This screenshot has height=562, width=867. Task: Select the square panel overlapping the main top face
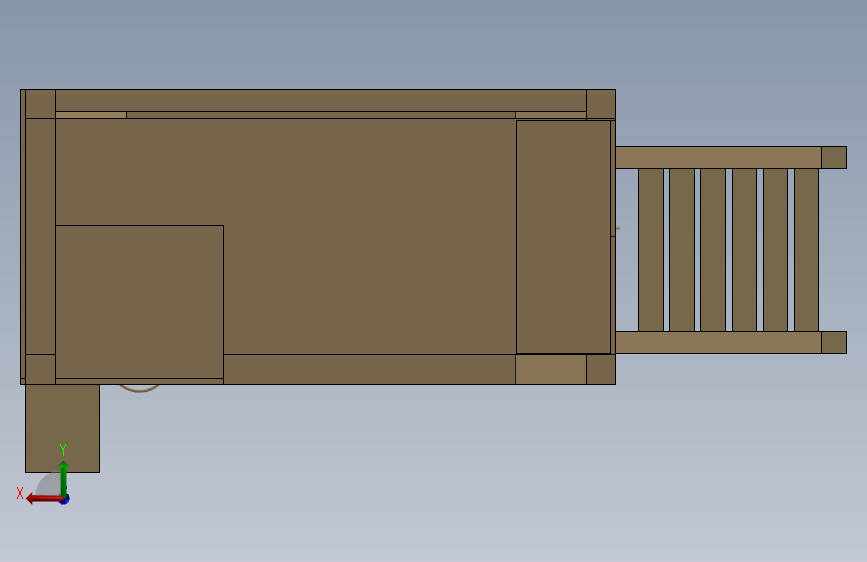point(139,302)
